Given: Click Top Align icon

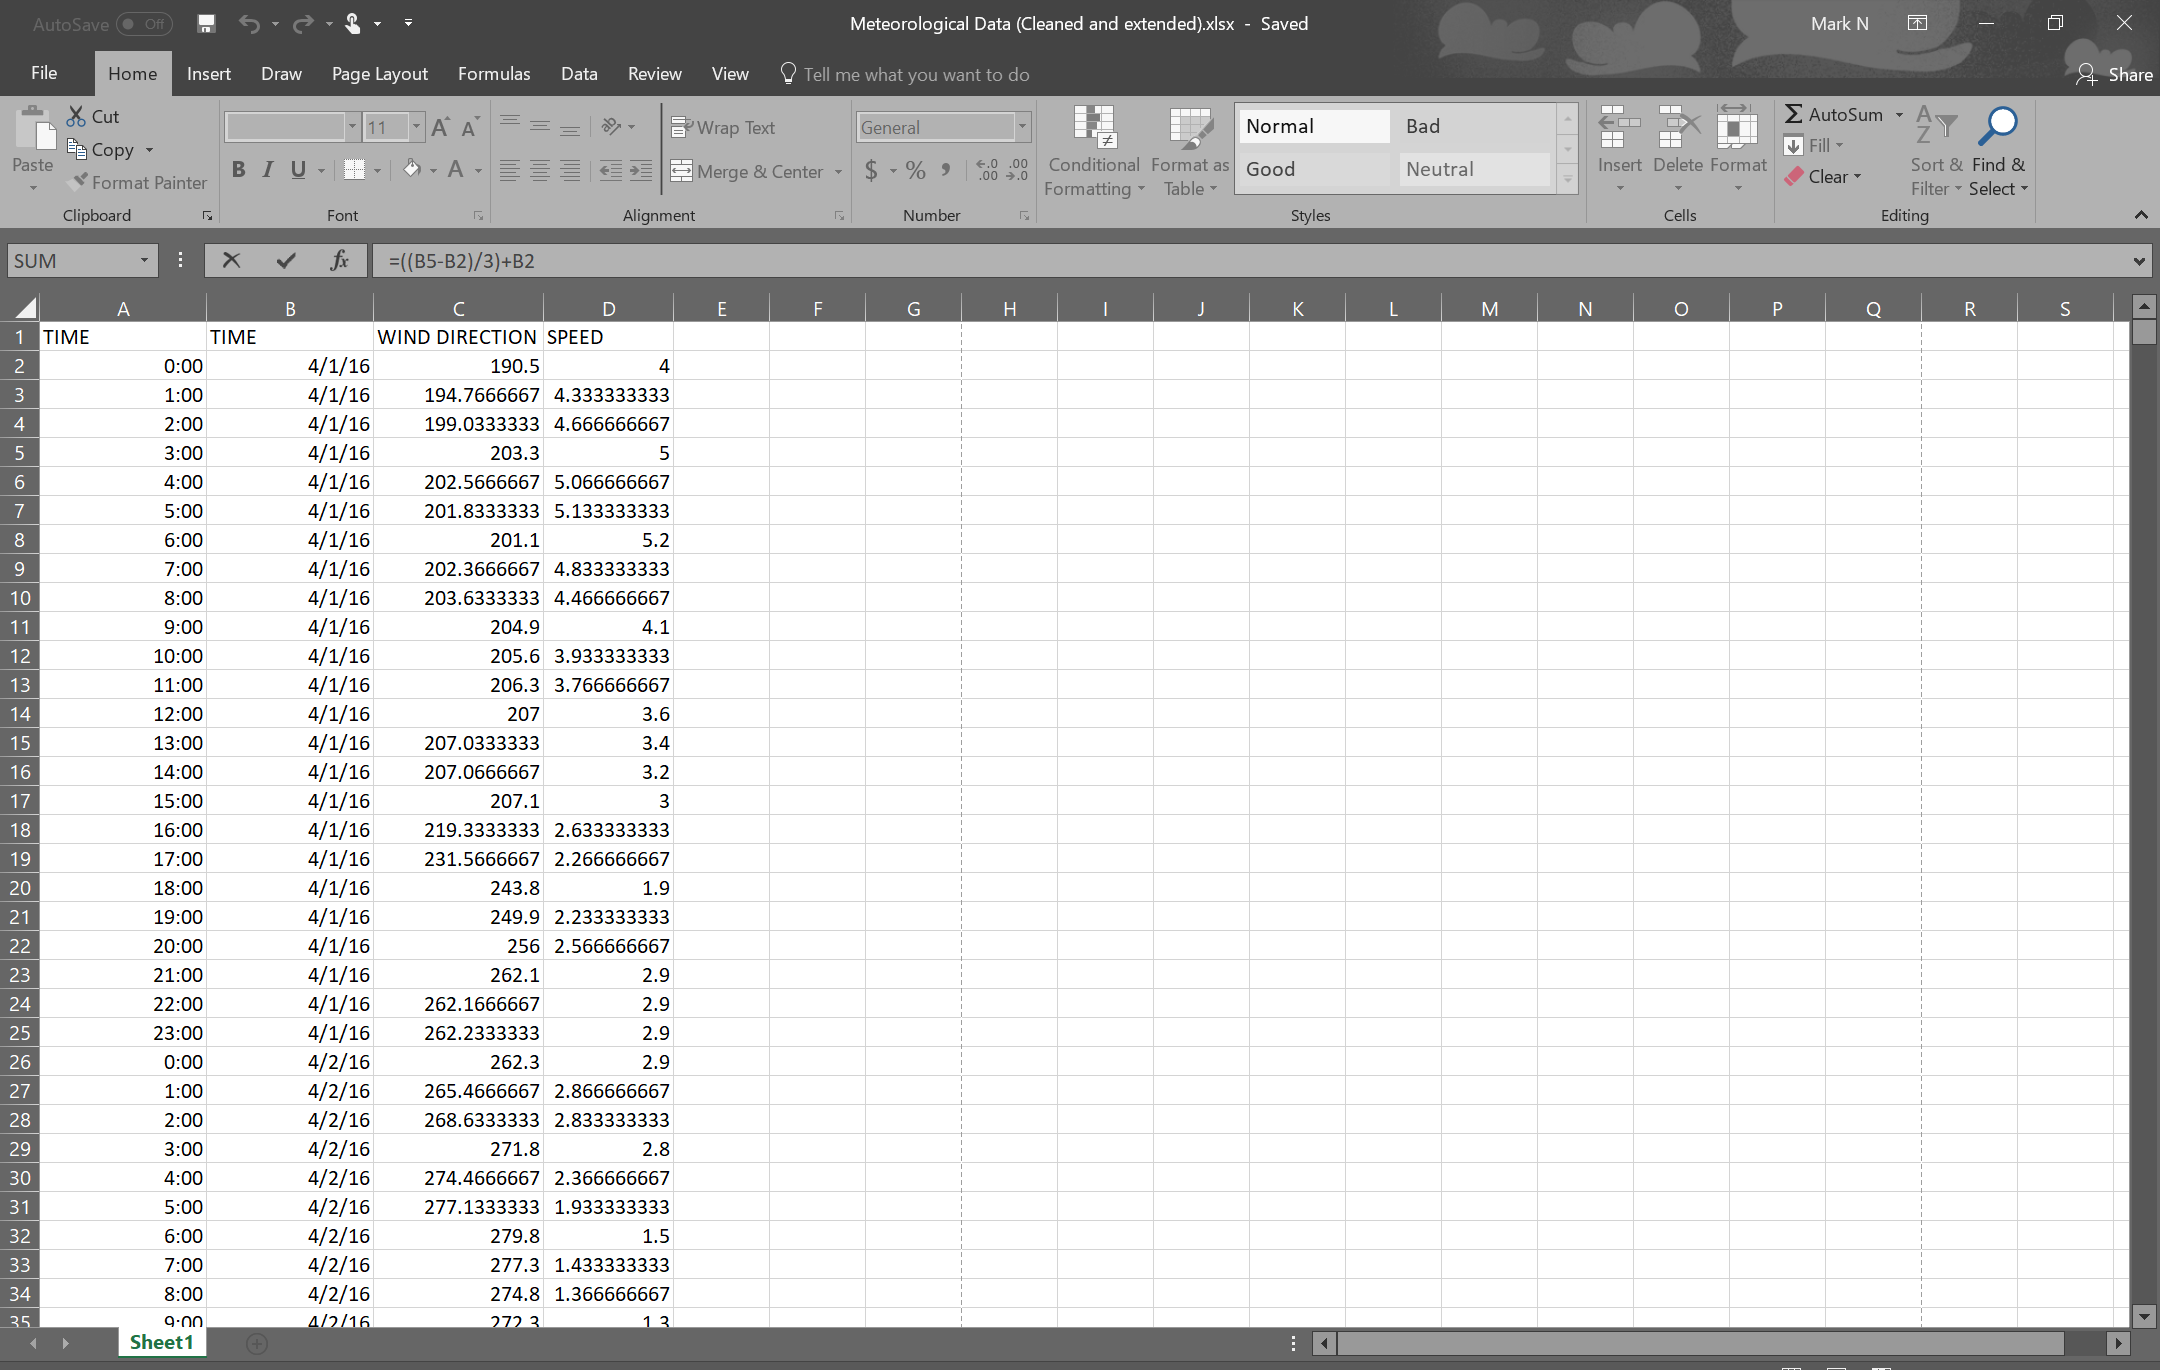Looking at the screenshot, I should coord(510,125).
